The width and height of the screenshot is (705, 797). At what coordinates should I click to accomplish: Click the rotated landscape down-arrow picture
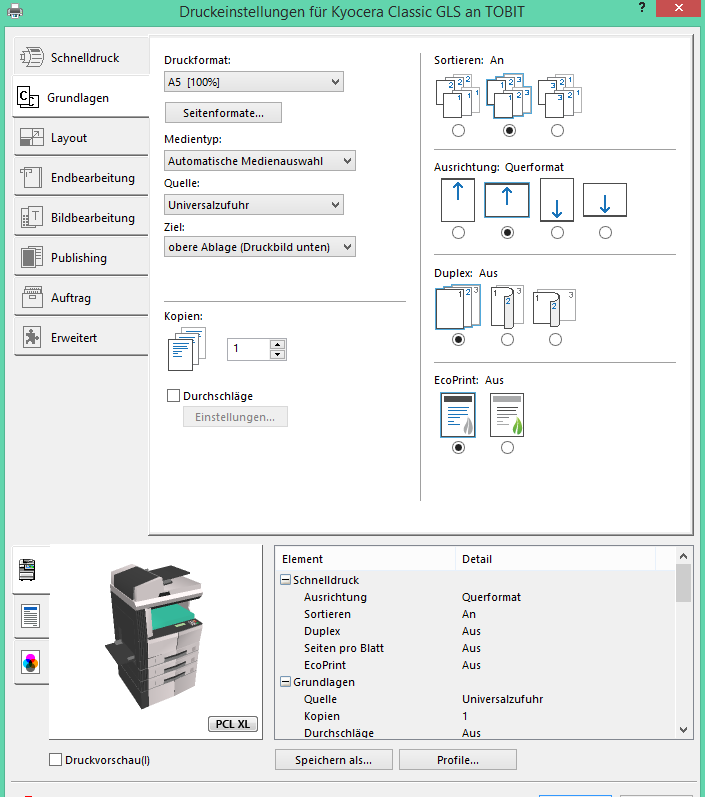pyautogui.click(x=605, y=200)
